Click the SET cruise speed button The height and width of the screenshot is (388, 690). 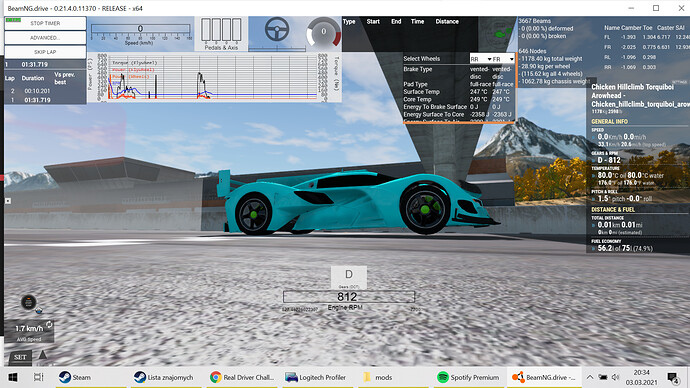pos(20,357)
